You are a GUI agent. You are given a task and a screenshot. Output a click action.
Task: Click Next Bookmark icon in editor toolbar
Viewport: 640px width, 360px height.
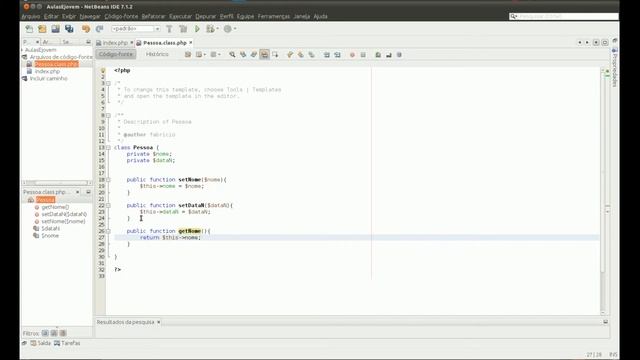300,54
